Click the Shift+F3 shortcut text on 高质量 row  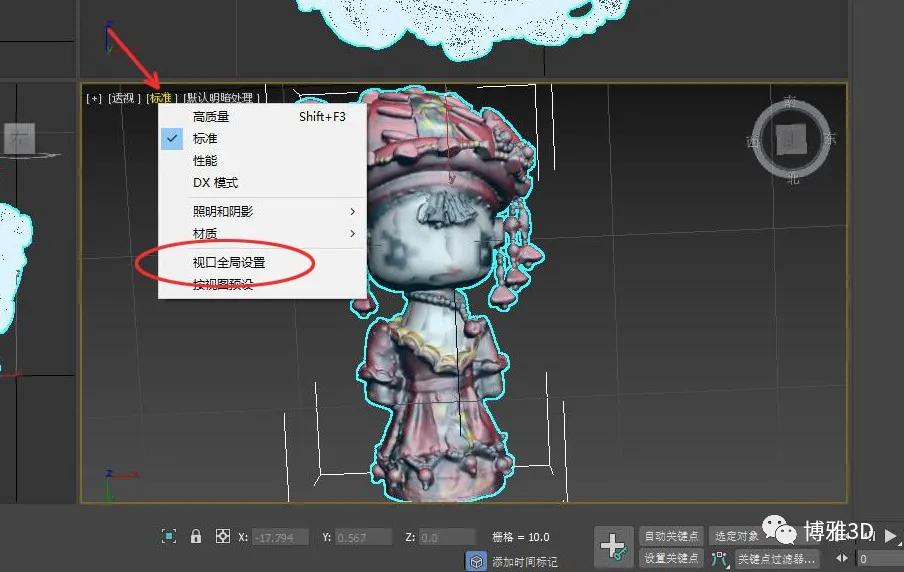[x=322, y=116]
